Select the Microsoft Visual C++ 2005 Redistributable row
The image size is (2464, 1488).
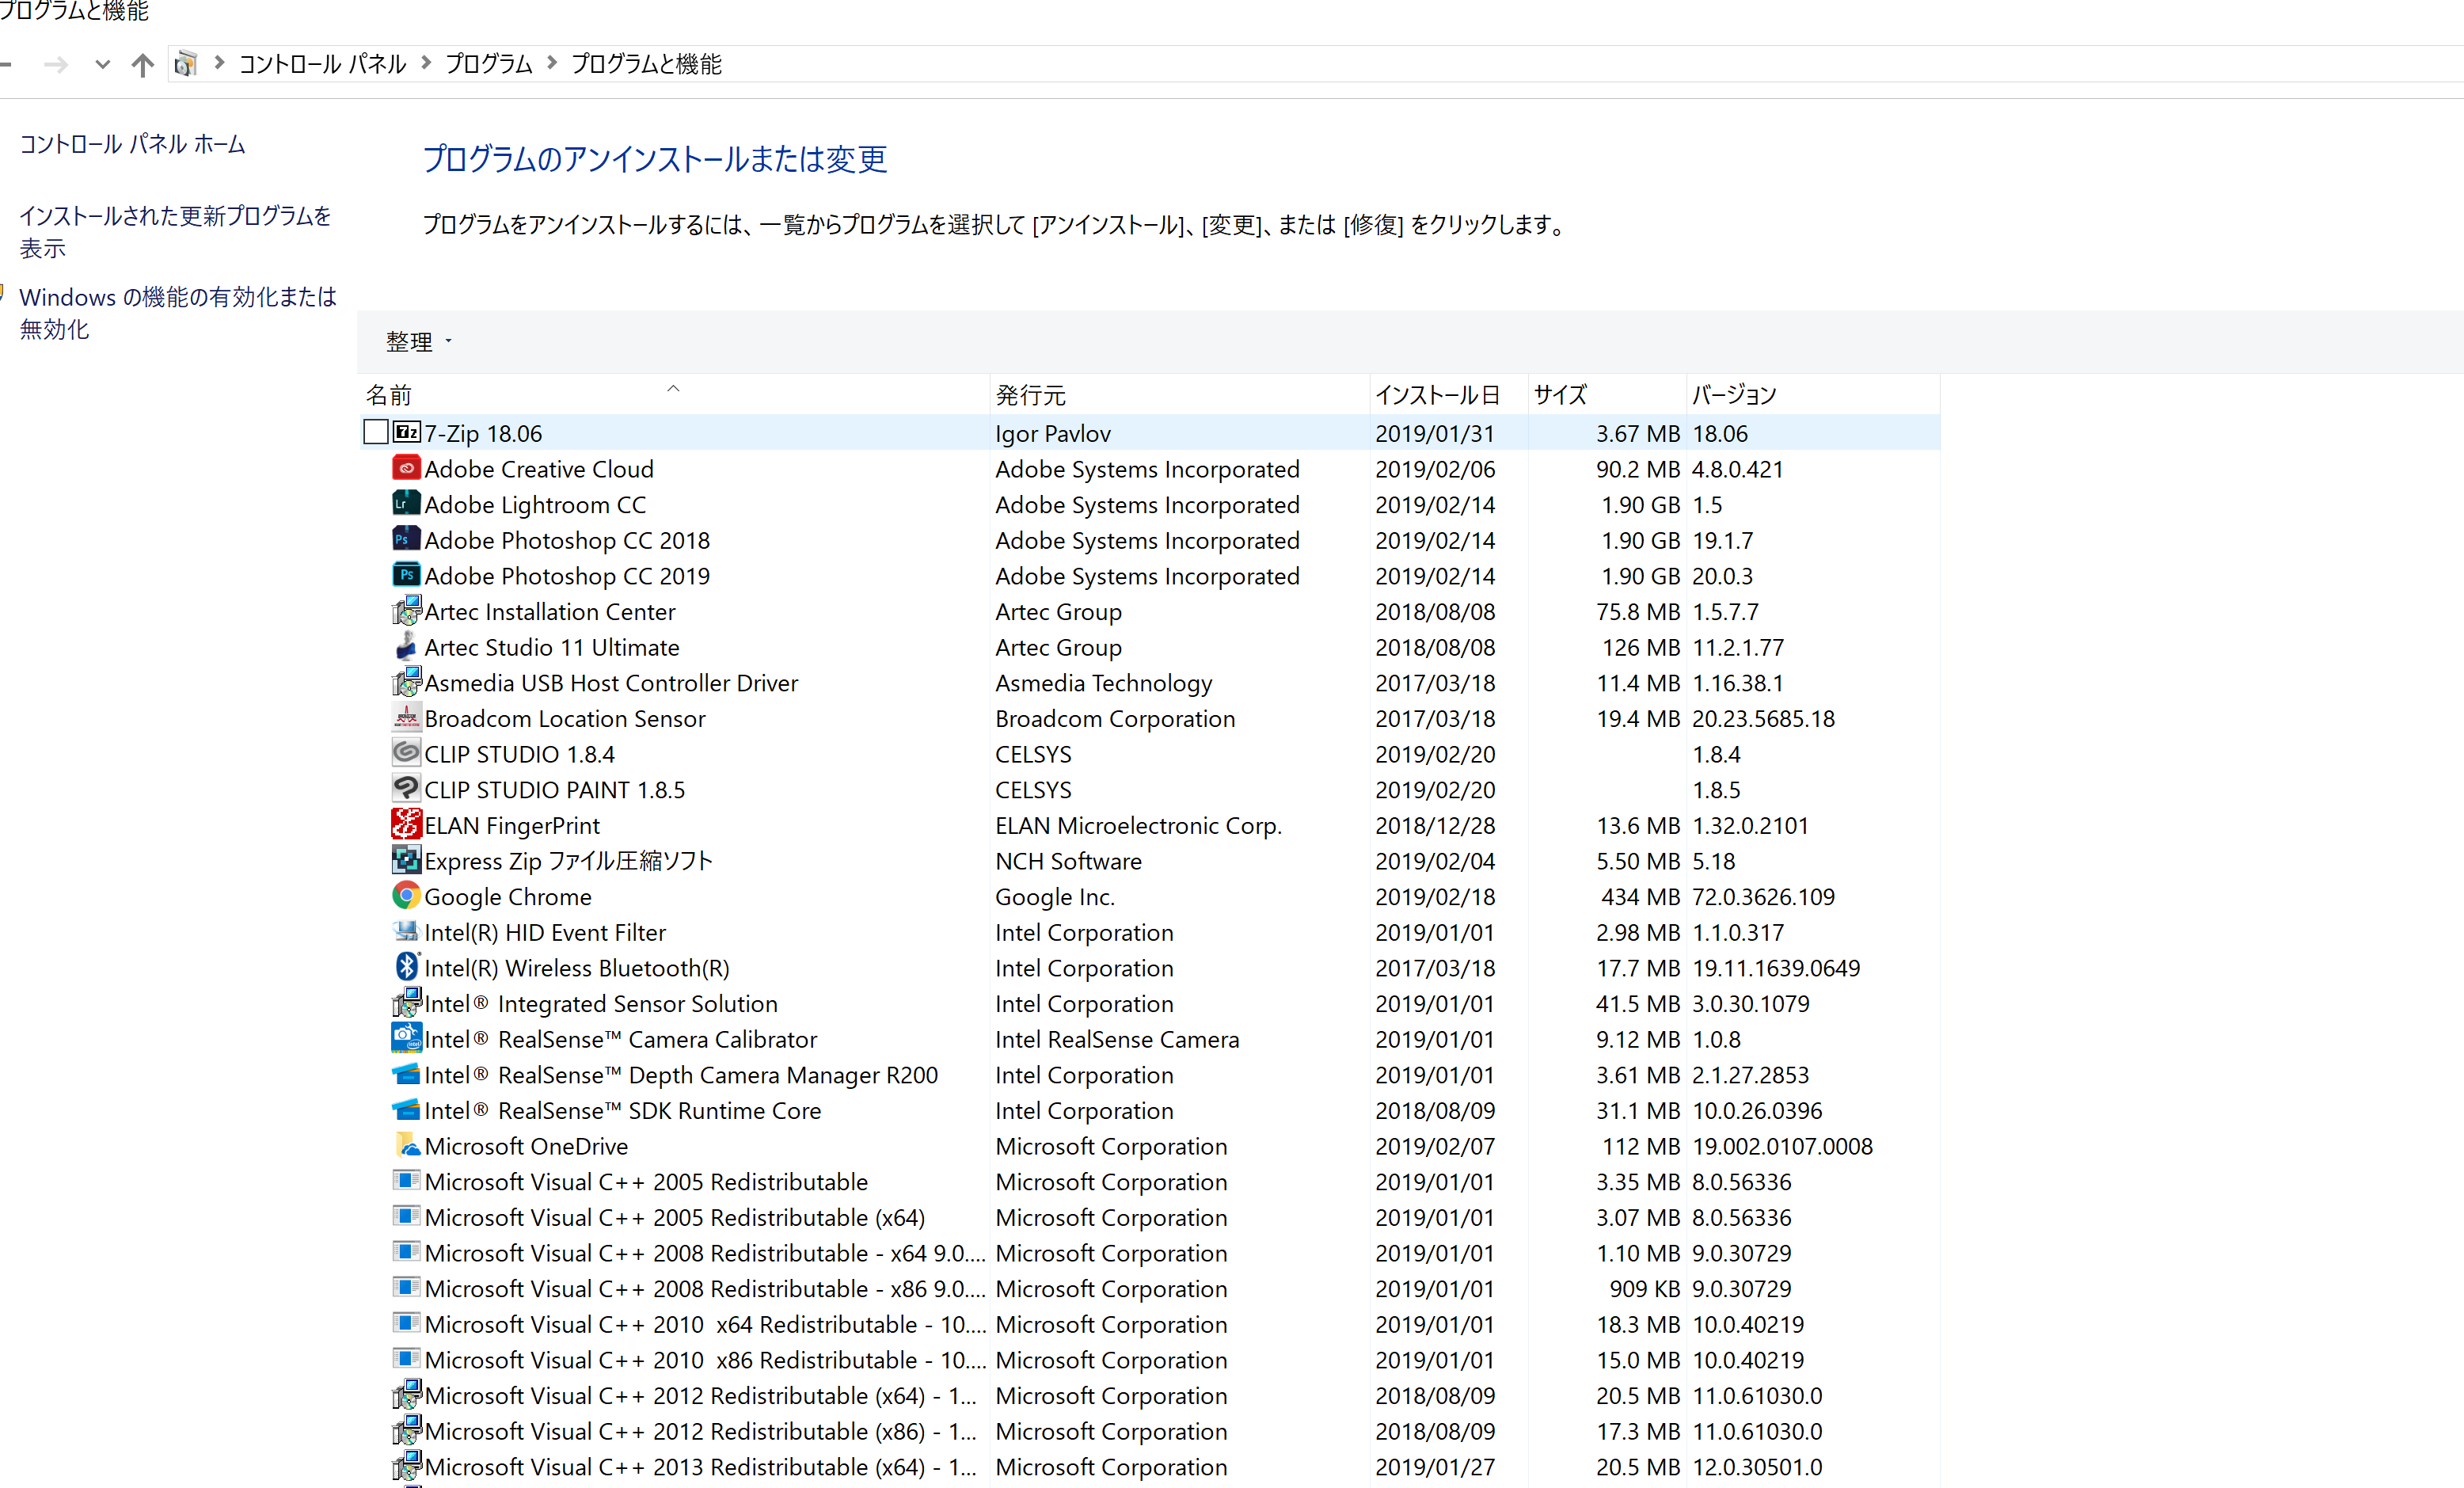pyautogui.click(x=1149, y=1182)
